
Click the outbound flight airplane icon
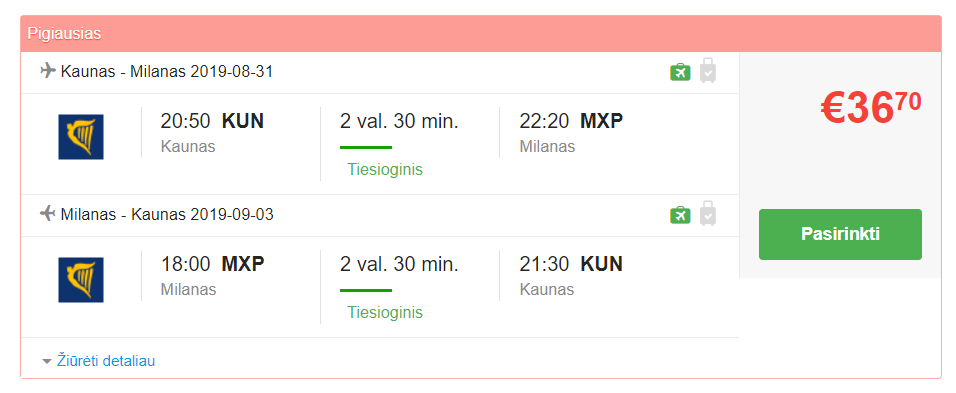(48, 71)
